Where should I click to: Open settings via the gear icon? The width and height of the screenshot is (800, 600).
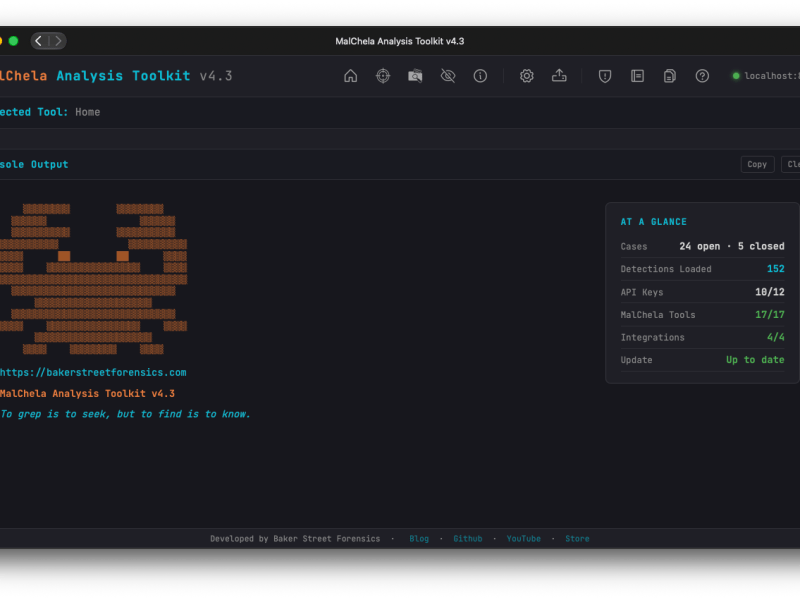(x=527, y=76)
